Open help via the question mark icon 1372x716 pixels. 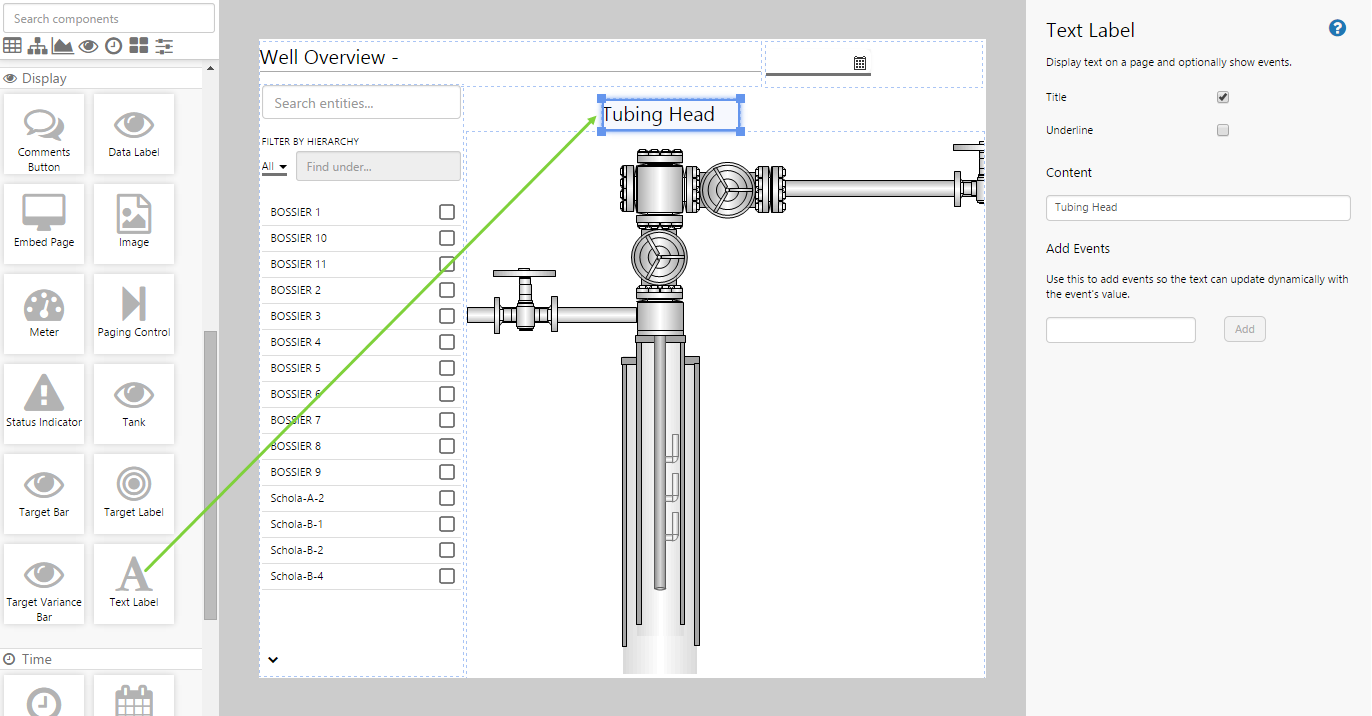click(x=1337, y=28)
